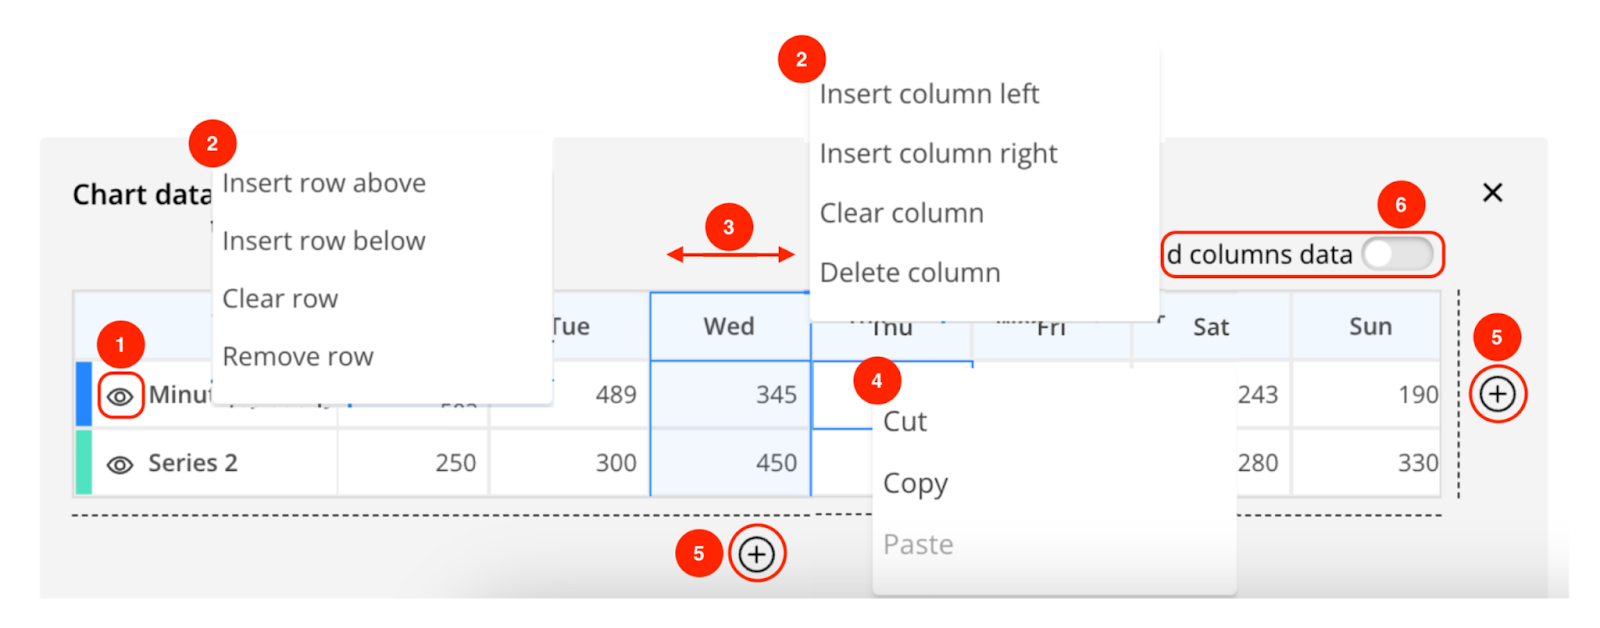Click Cut in context menu

pos(905,421)
